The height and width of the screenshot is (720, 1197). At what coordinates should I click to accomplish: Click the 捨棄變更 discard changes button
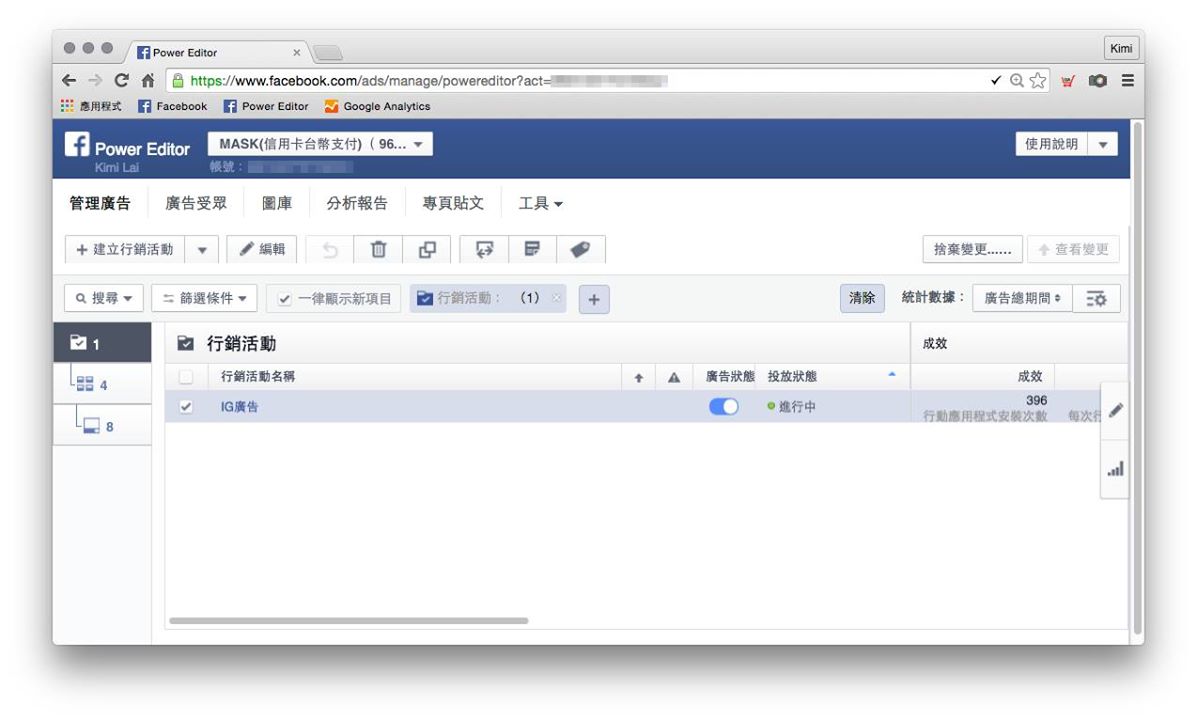point(973,250)
